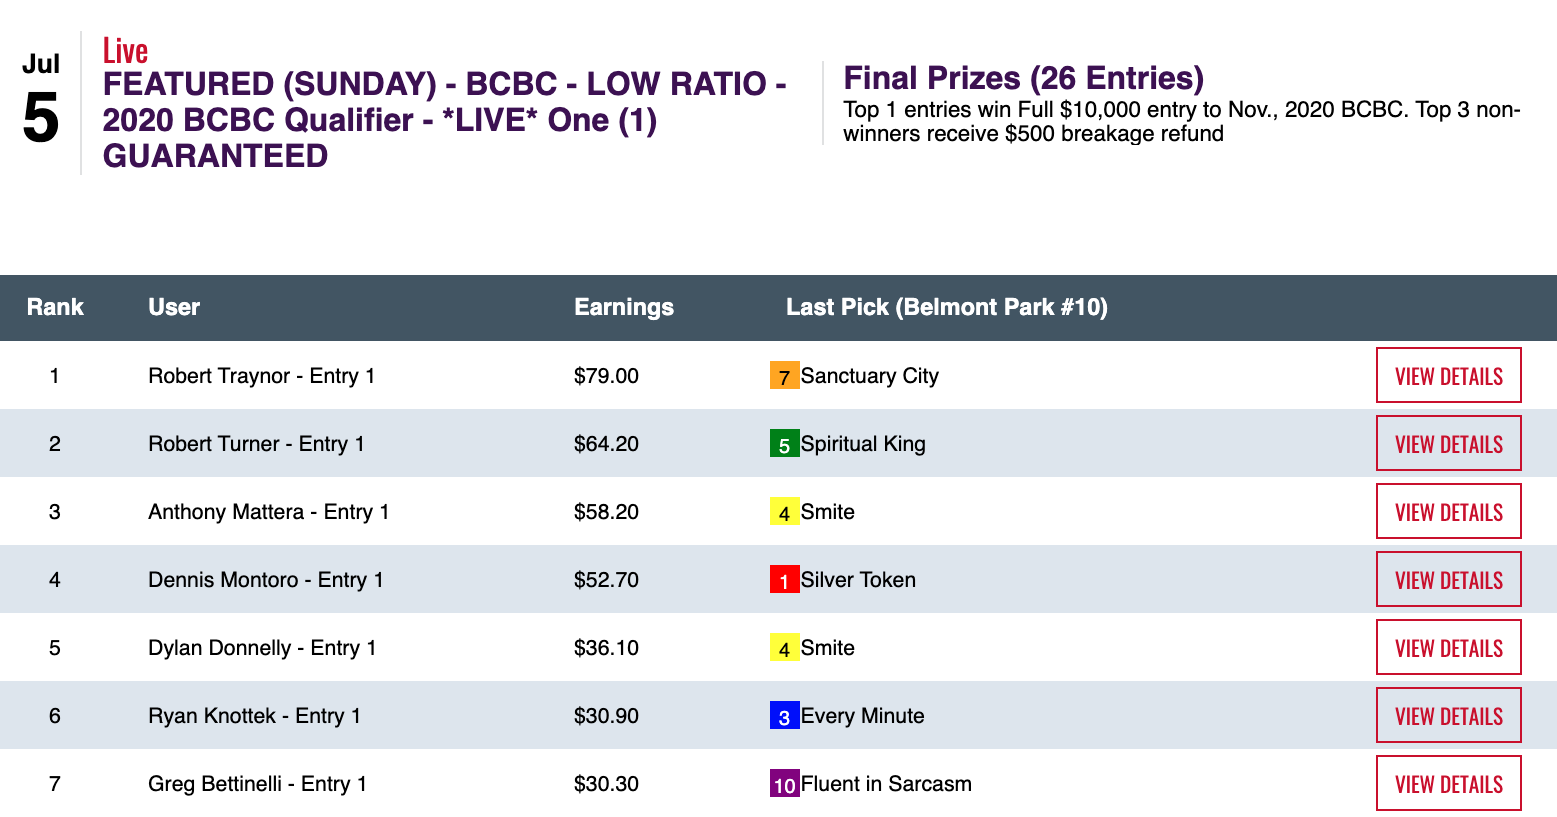Open View Details for Anthony Mattera
The width and height of the screenshot is (1557, 817).
click(1448, 512)
